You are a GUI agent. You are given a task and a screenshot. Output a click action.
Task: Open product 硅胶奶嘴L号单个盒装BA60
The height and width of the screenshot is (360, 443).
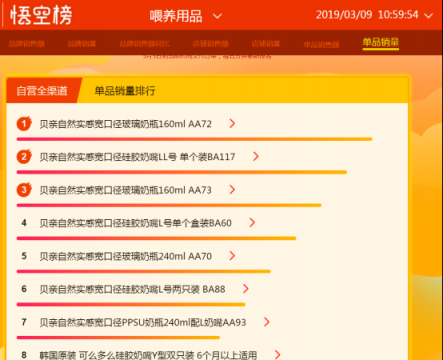tap(136, 223)
